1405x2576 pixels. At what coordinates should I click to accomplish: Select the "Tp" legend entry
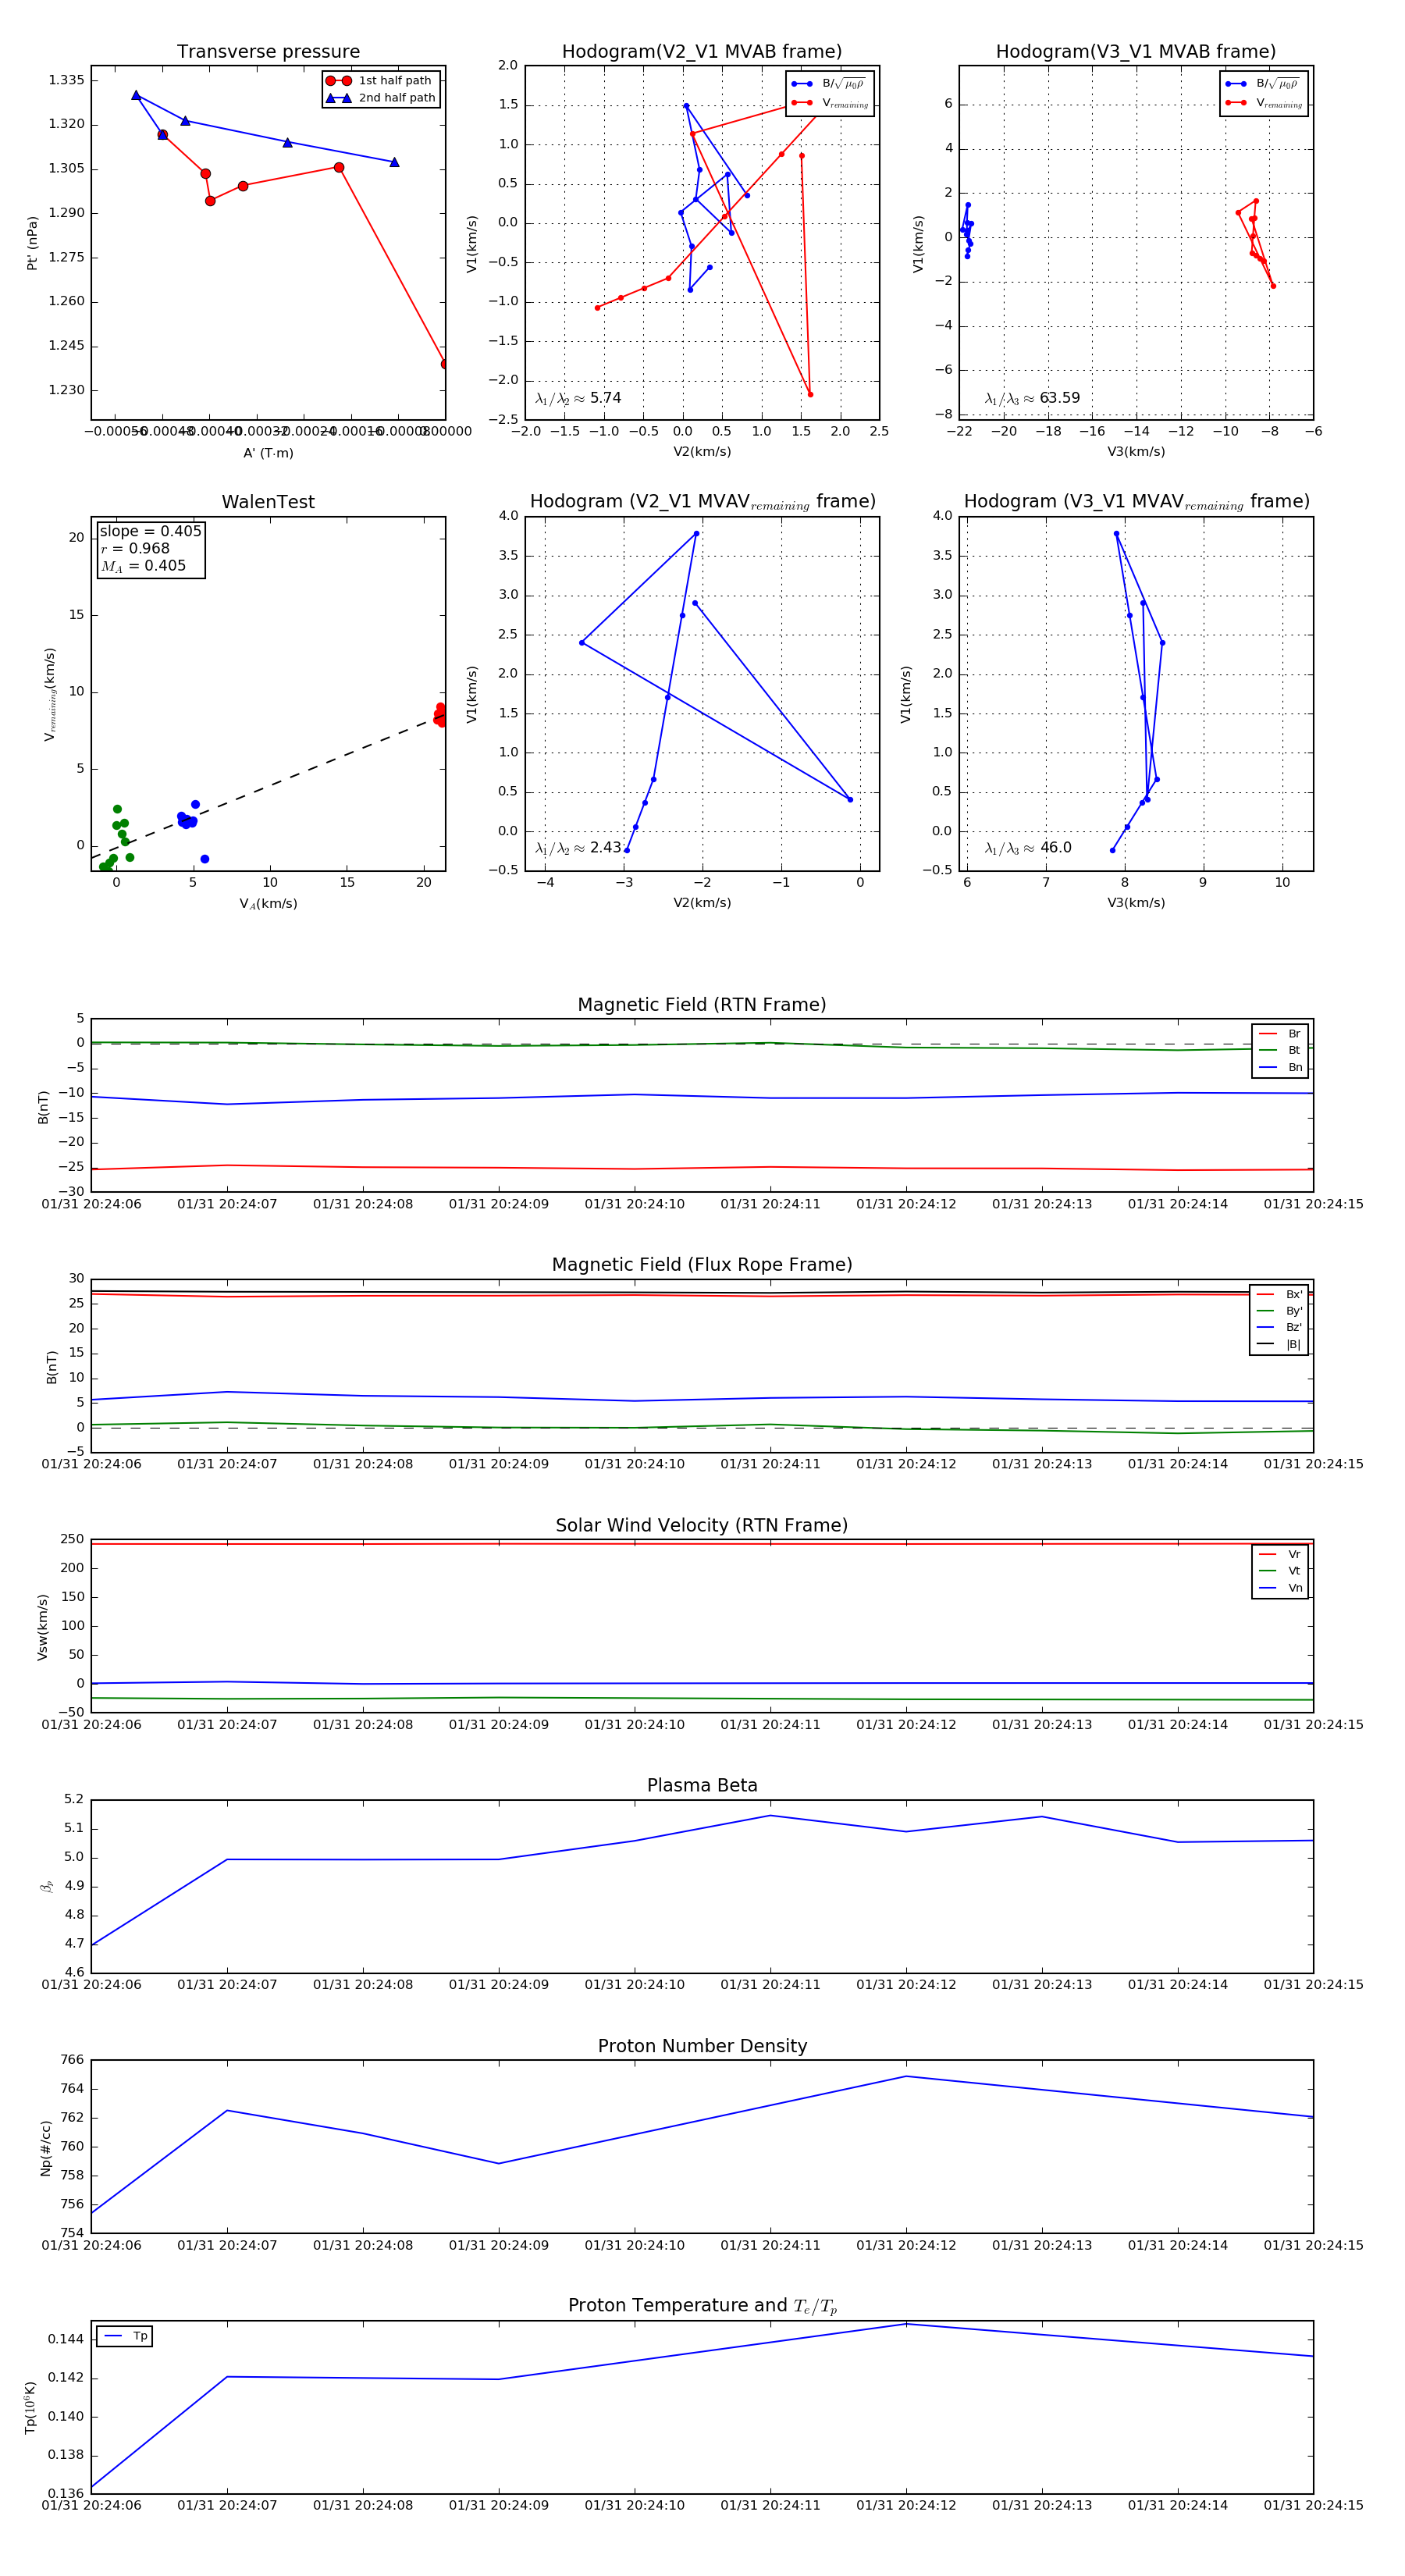(126, 2337)
